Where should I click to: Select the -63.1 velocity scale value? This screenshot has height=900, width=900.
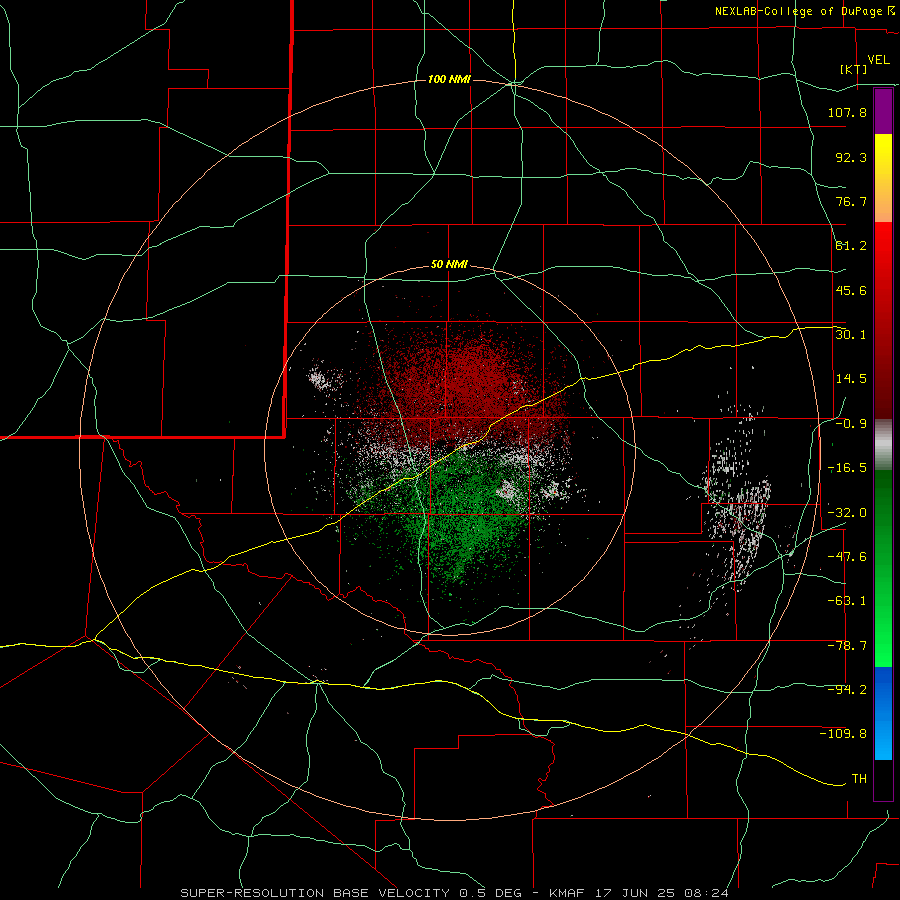tap(847, 601)
